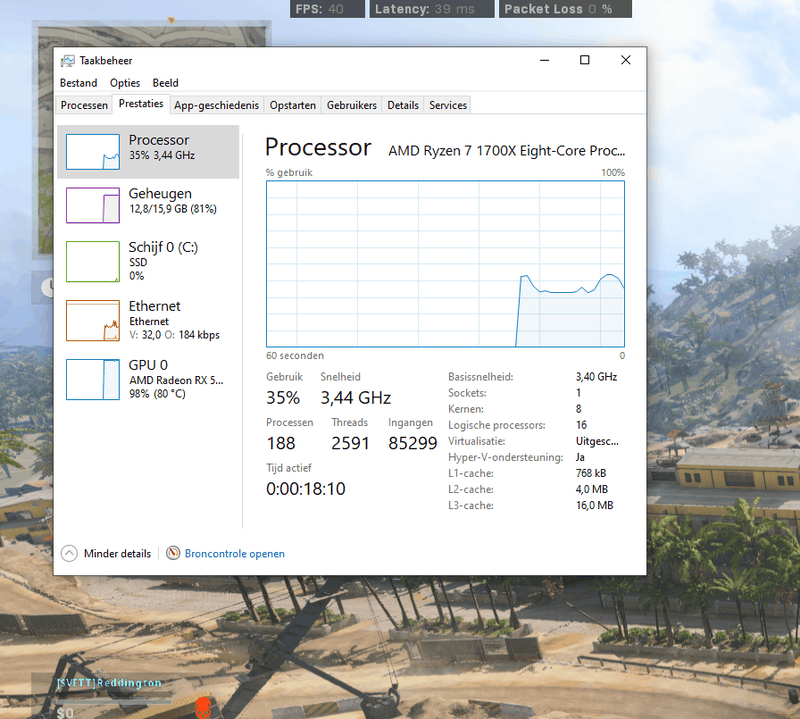
Task: Click the Minder details collapse chevron icon
Action: [x=69, y=553]
